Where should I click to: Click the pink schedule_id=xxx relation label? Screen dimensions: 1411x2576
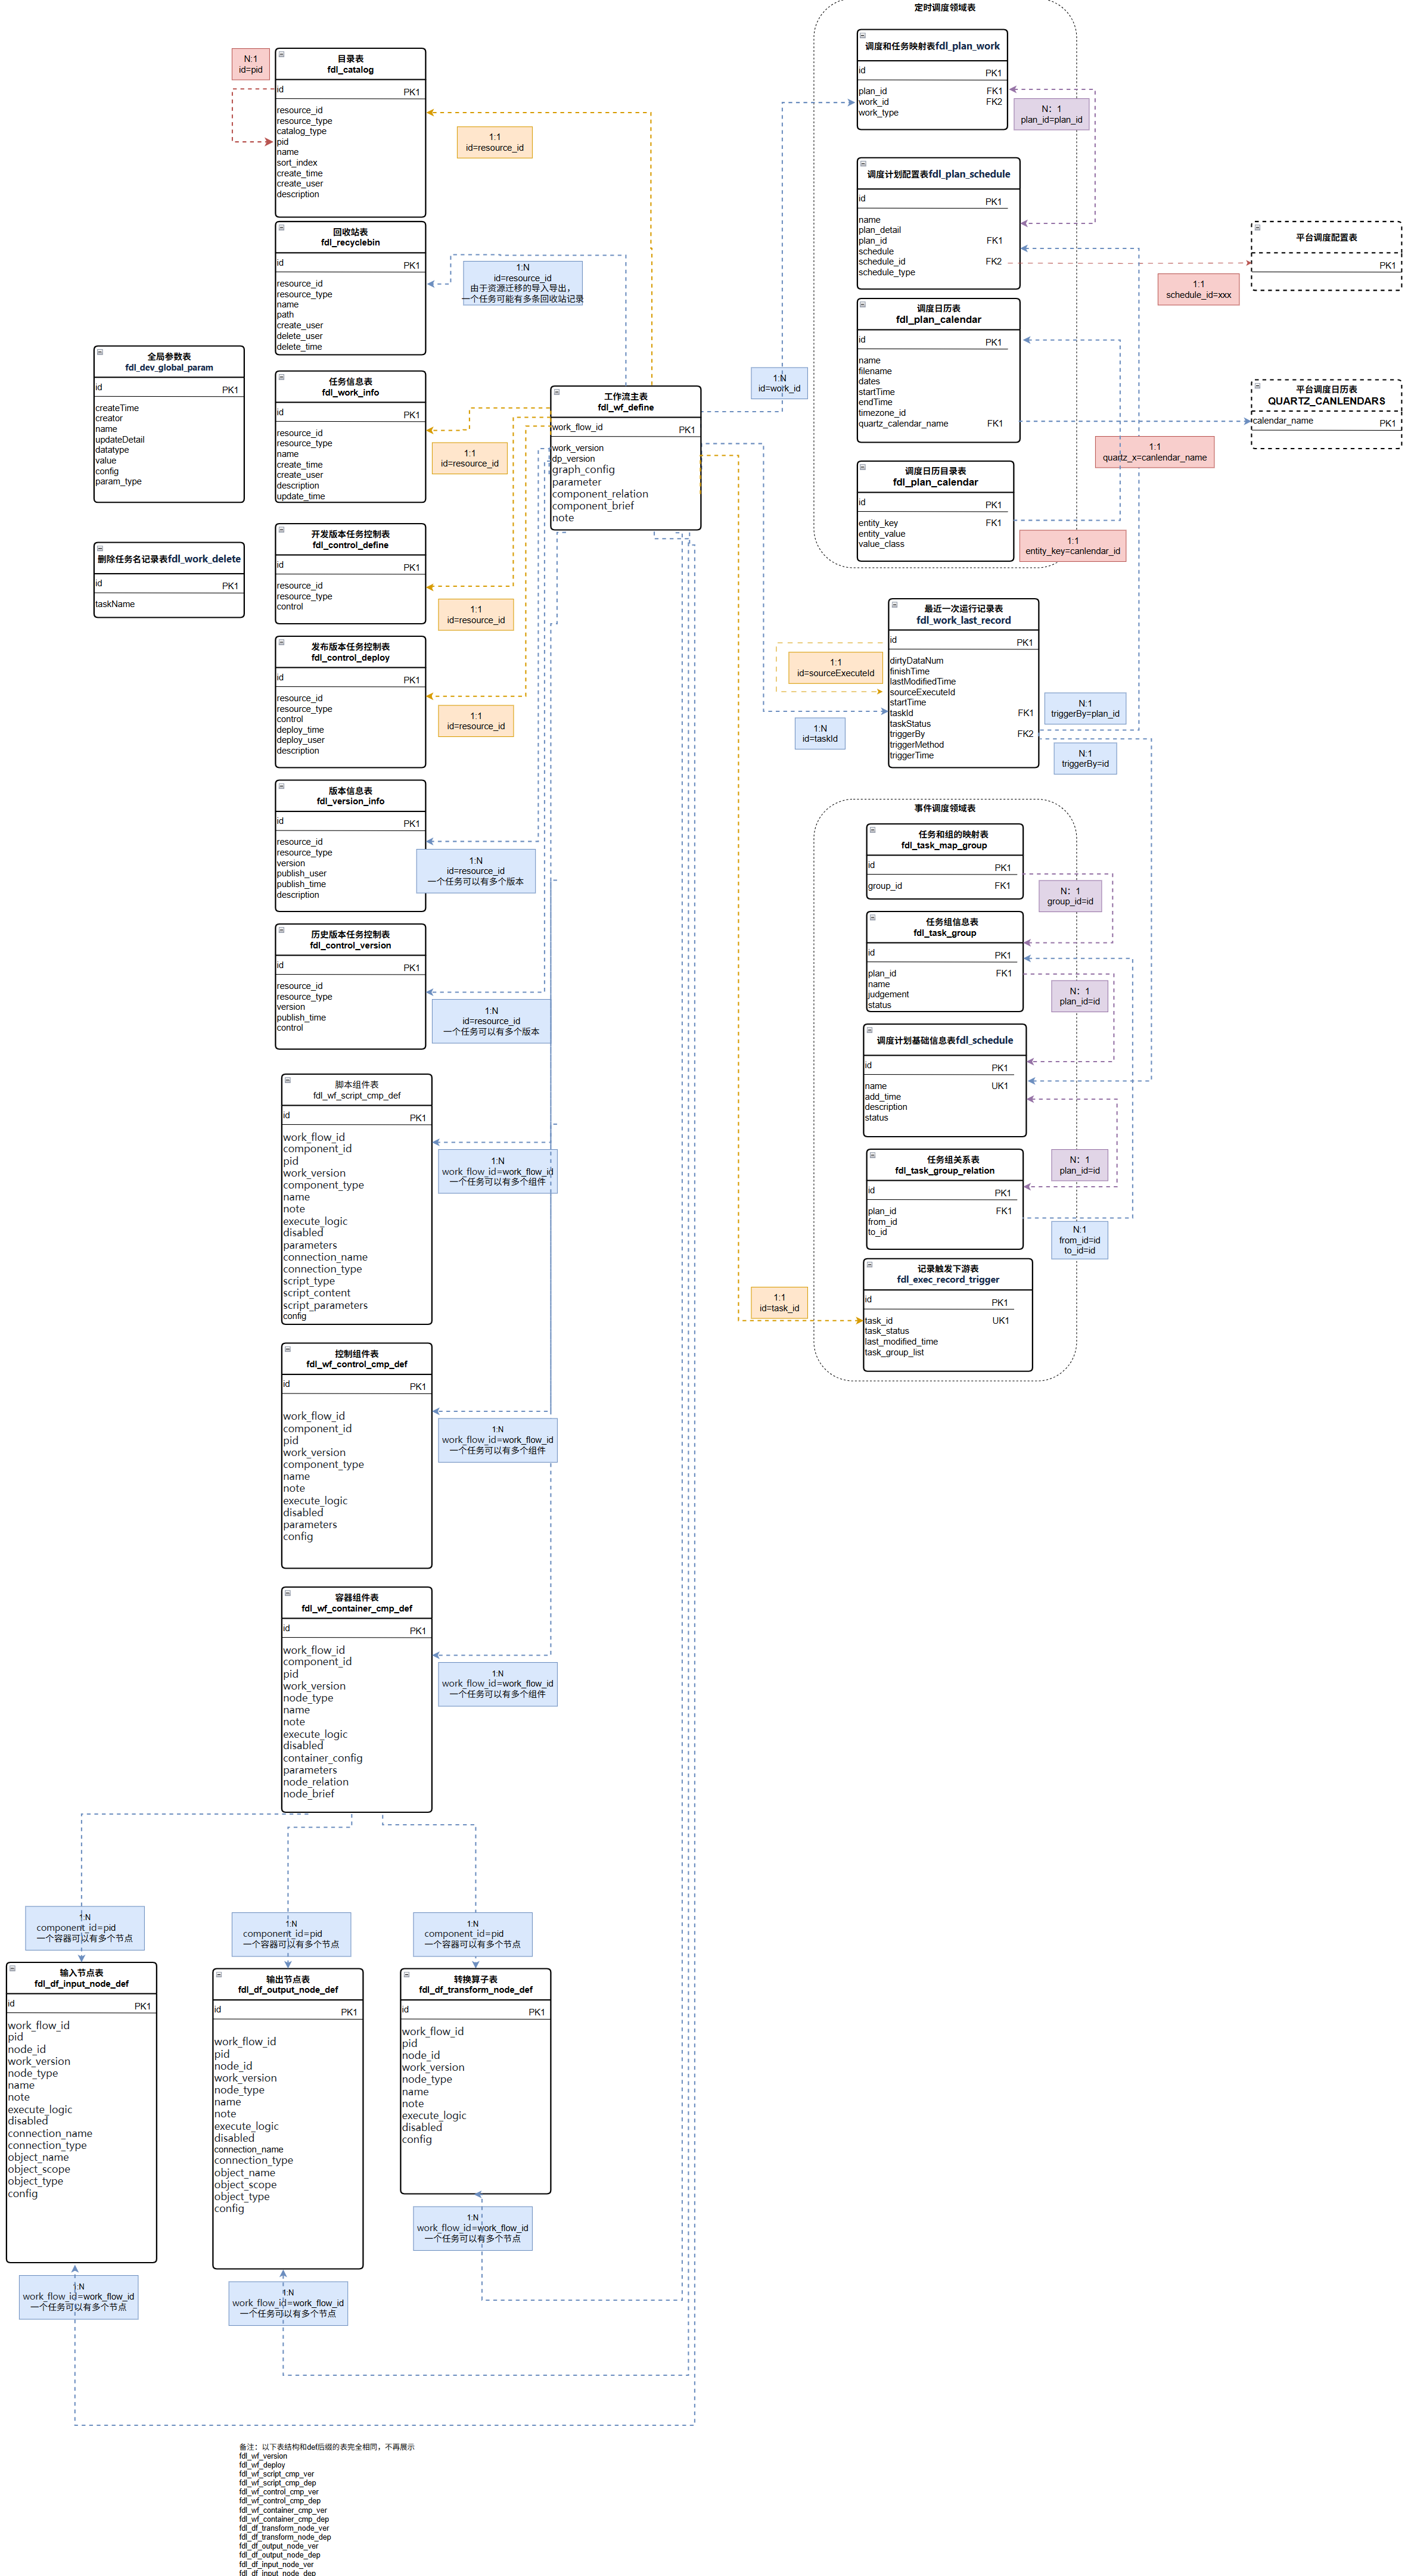[1198, 290]
